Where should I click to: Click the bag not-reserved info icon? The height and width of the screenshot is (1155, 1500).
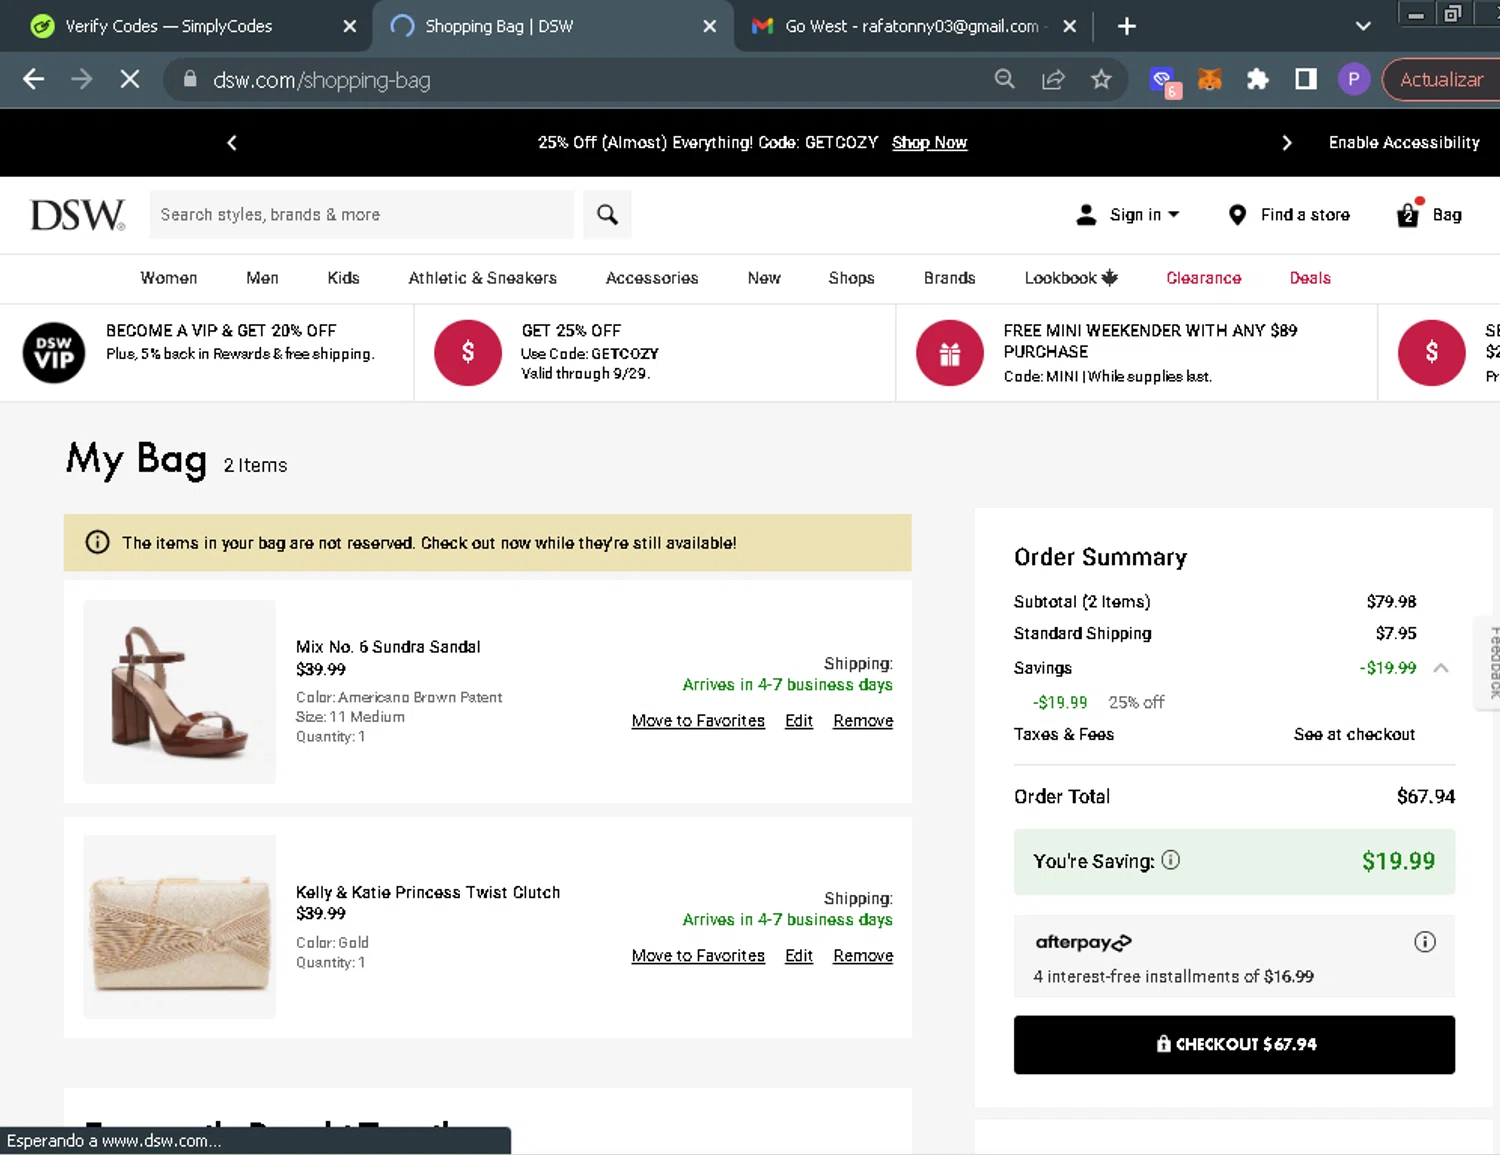tap(97, 543)
